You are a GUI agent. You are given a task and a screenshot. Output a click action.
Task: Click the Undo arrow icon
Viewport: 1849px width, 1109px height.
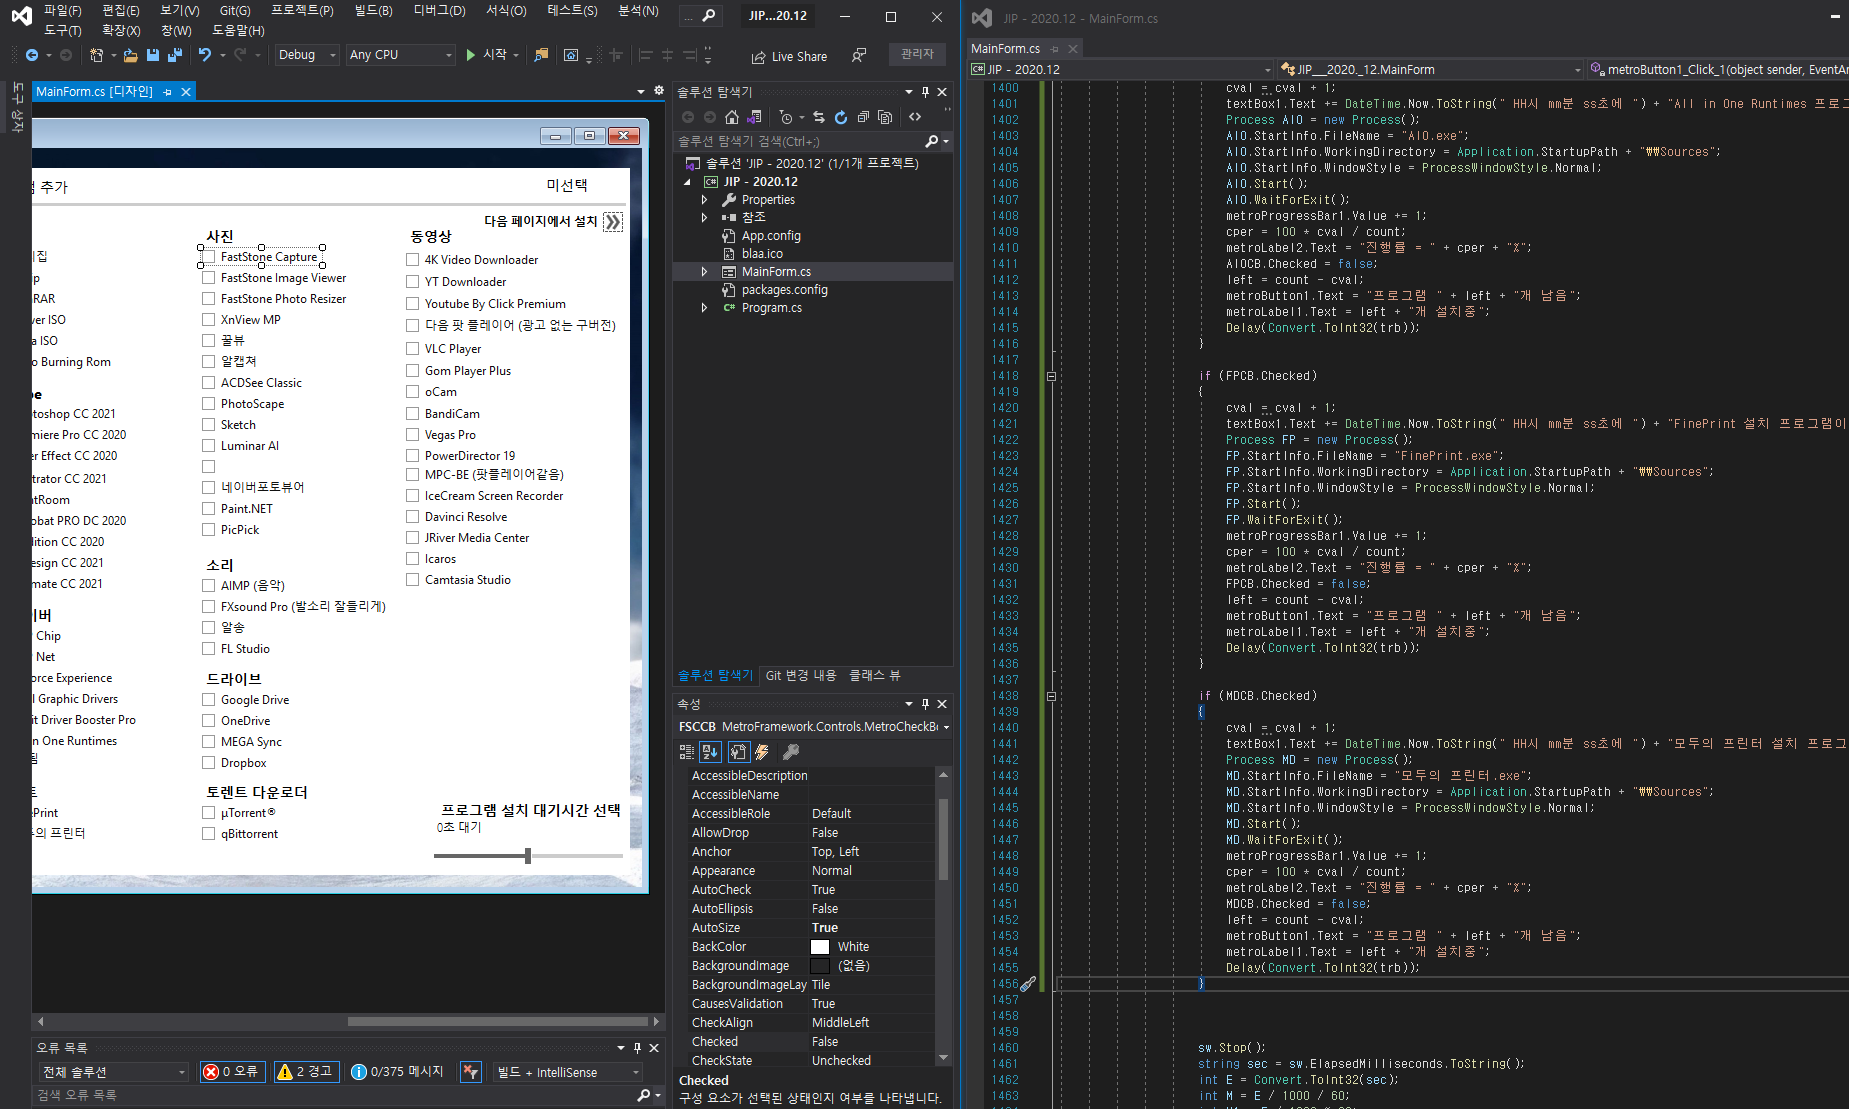tap(205, 55)
